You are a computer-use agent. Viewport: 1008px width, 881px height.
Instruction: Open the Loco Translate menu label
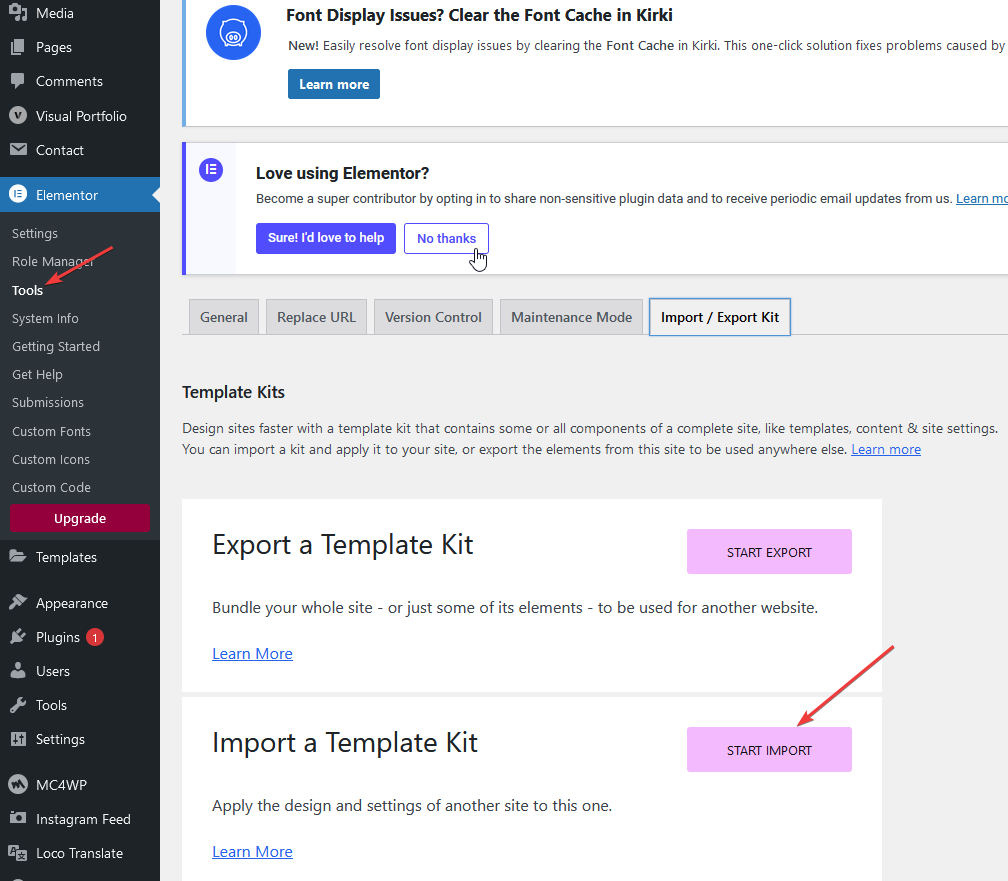(79, 853)
